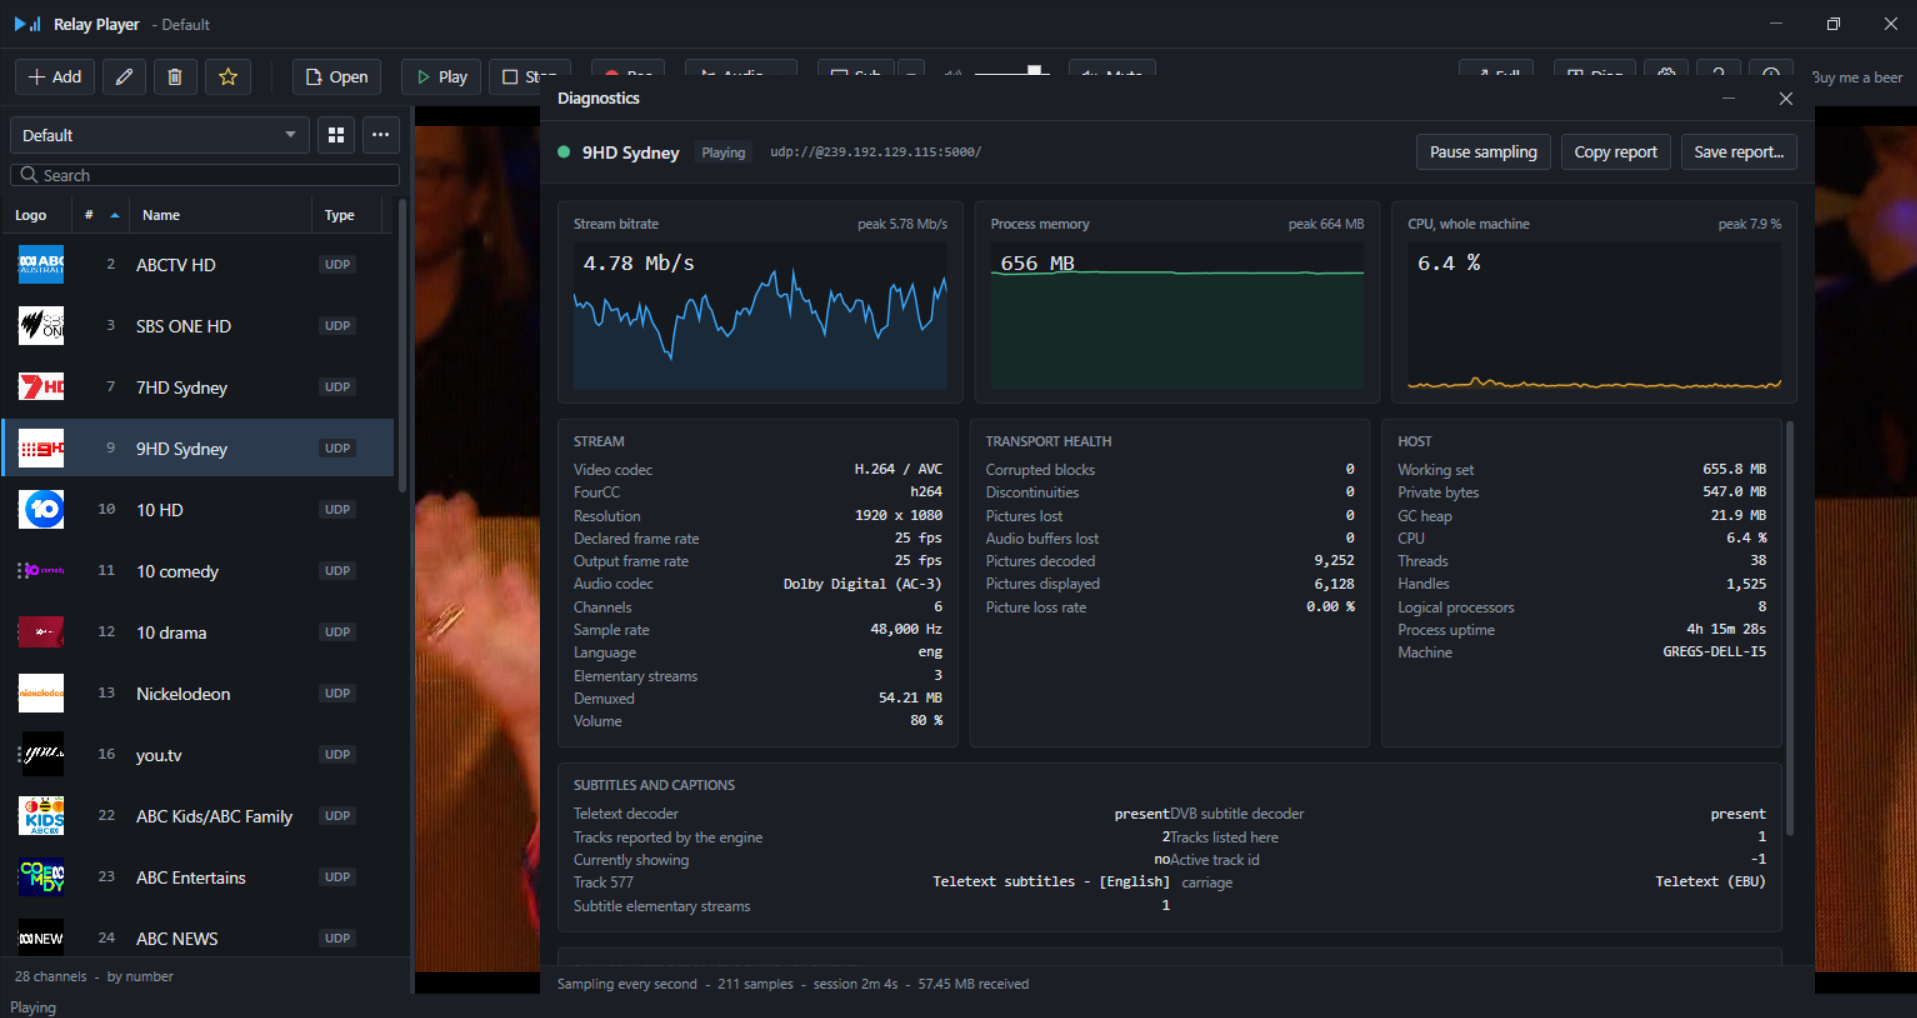Click the Process memory graph
The width and height of the screenshot is (1917, 1018).
pos(1177,315)
